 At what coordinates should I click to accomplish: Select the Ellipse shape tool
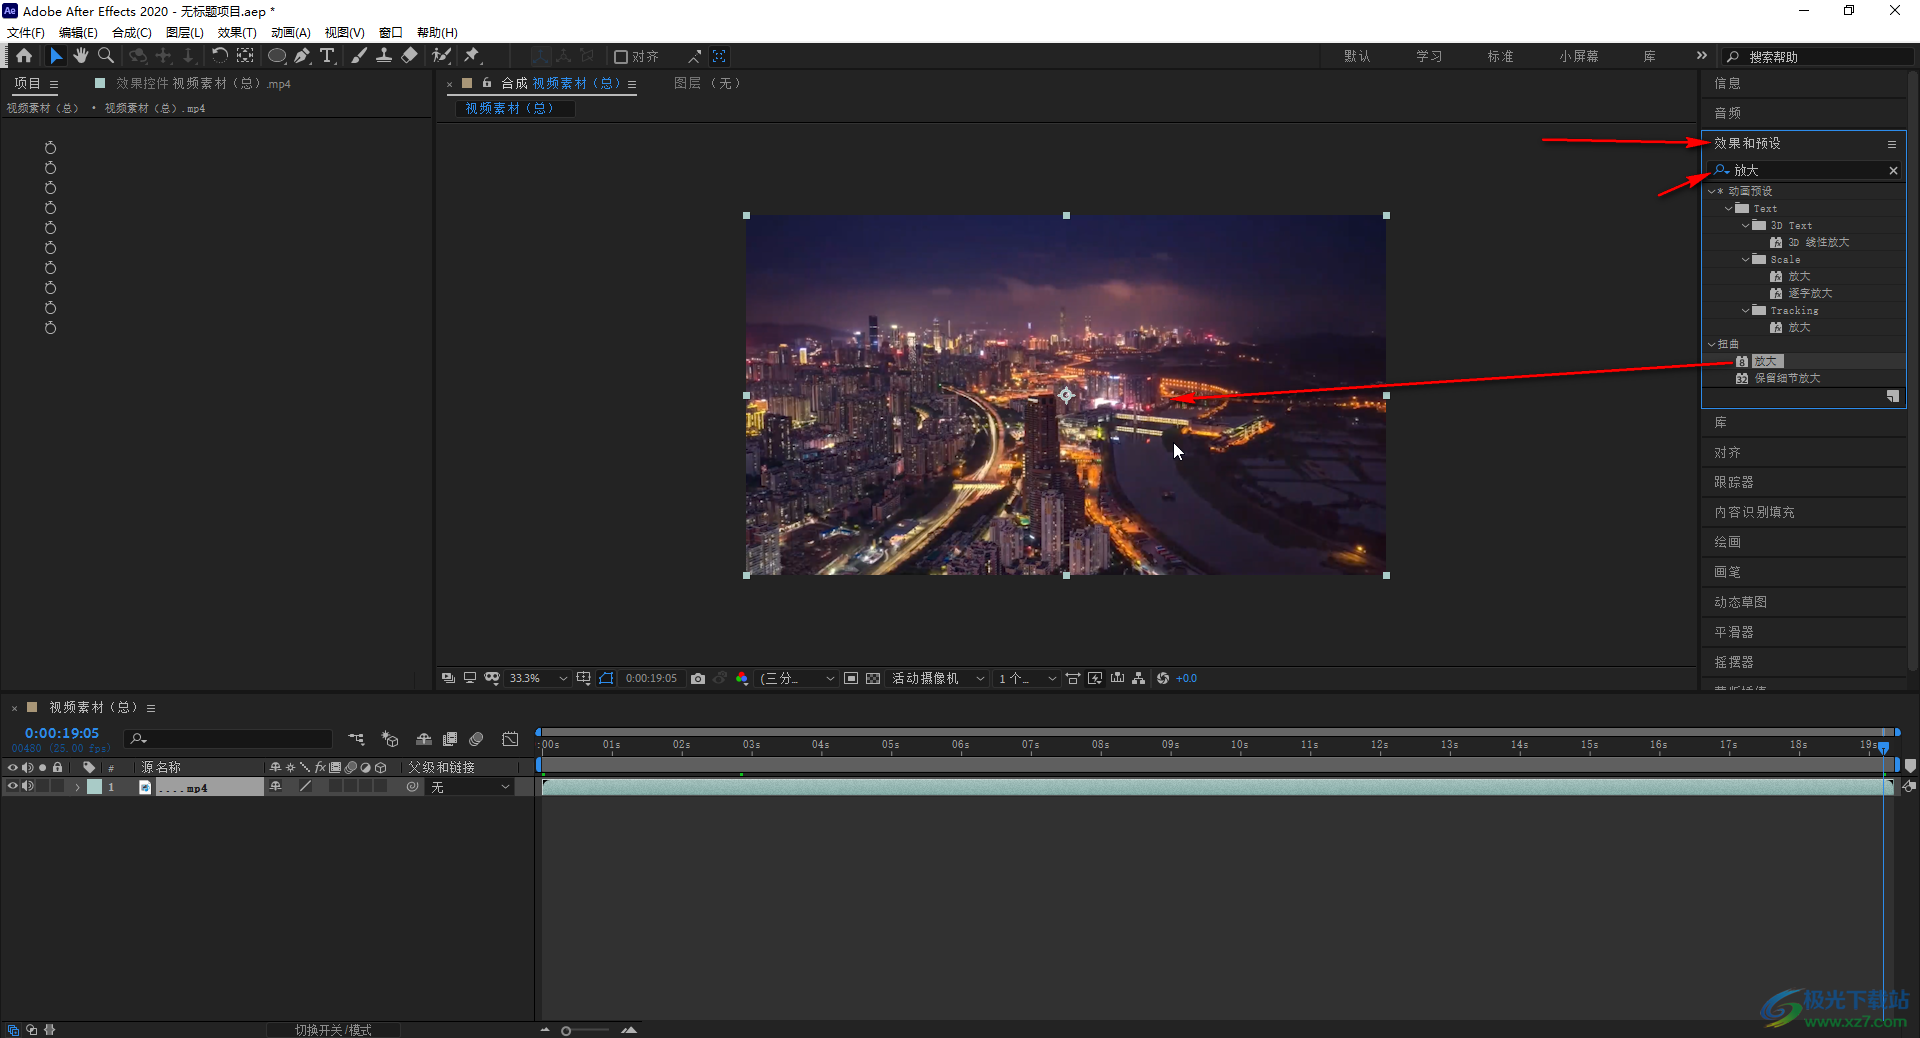(x=277, y=56)
